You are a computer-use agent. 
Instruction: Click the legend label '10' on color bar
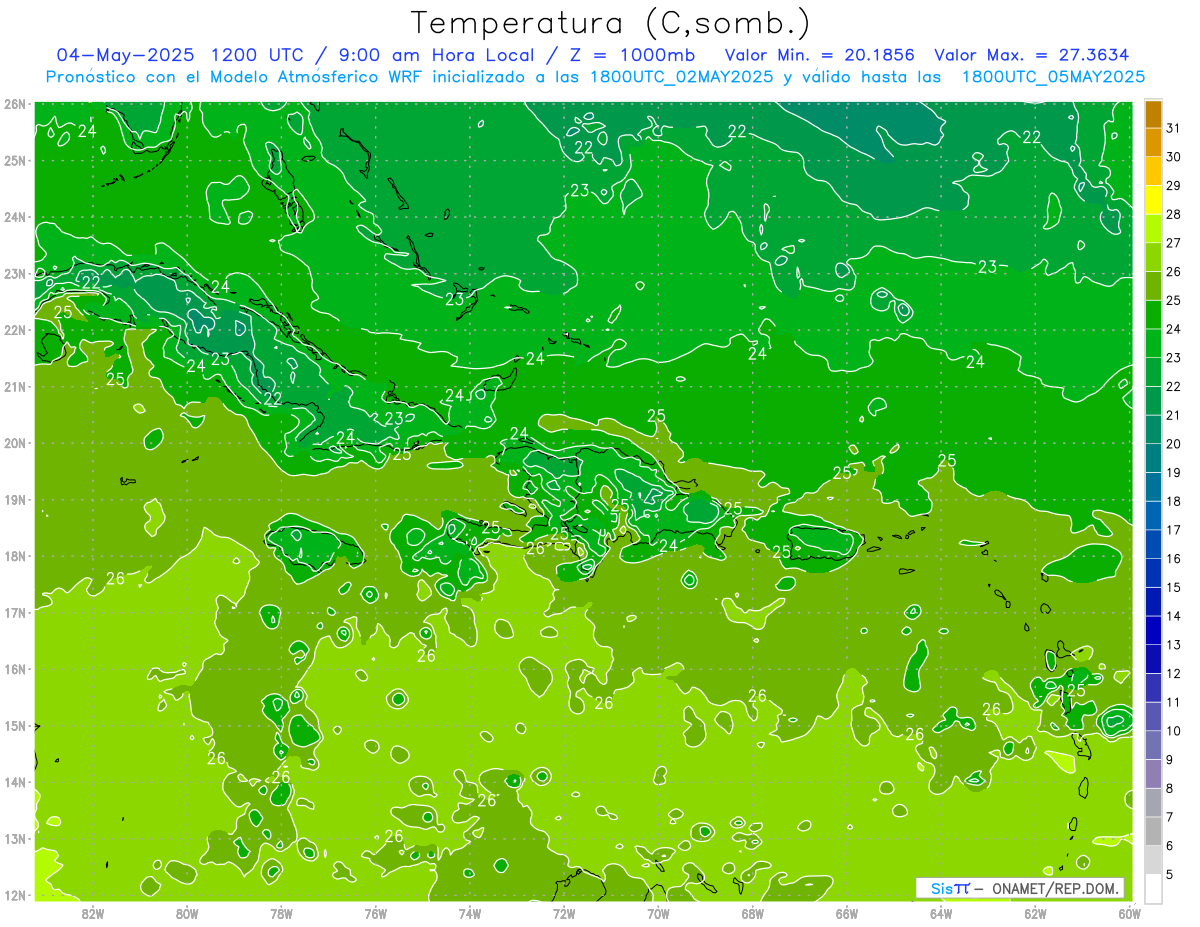[1174, 731]
